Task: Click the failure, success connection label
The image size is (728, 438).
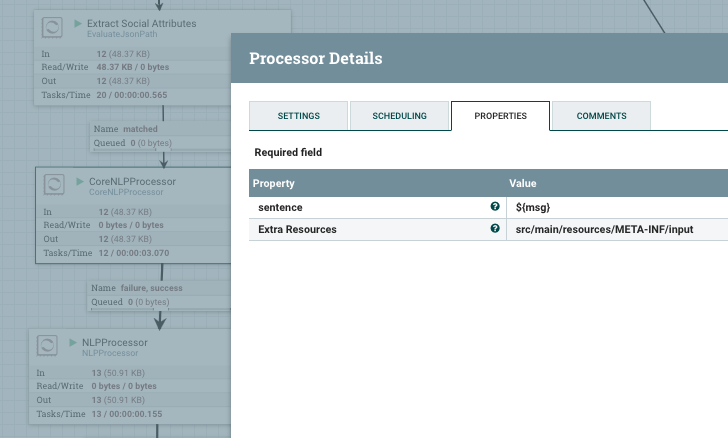Action: [139, 288]
